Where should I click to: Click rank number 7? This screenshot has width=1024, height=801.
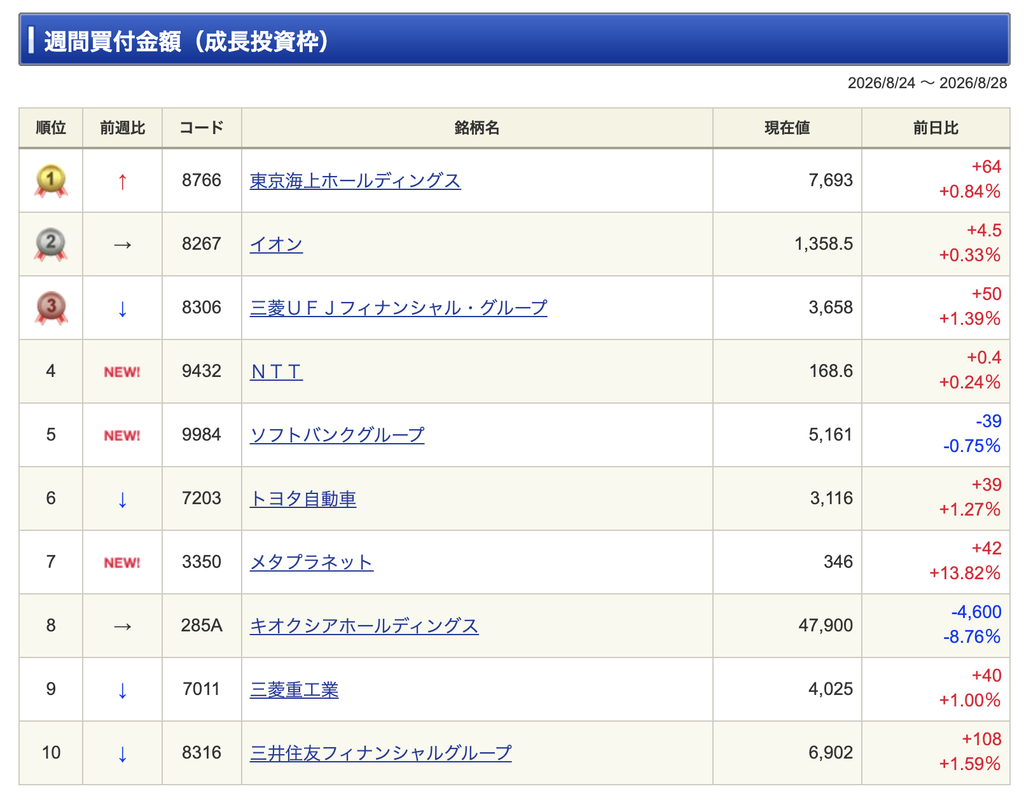click(x=51, y=562)
